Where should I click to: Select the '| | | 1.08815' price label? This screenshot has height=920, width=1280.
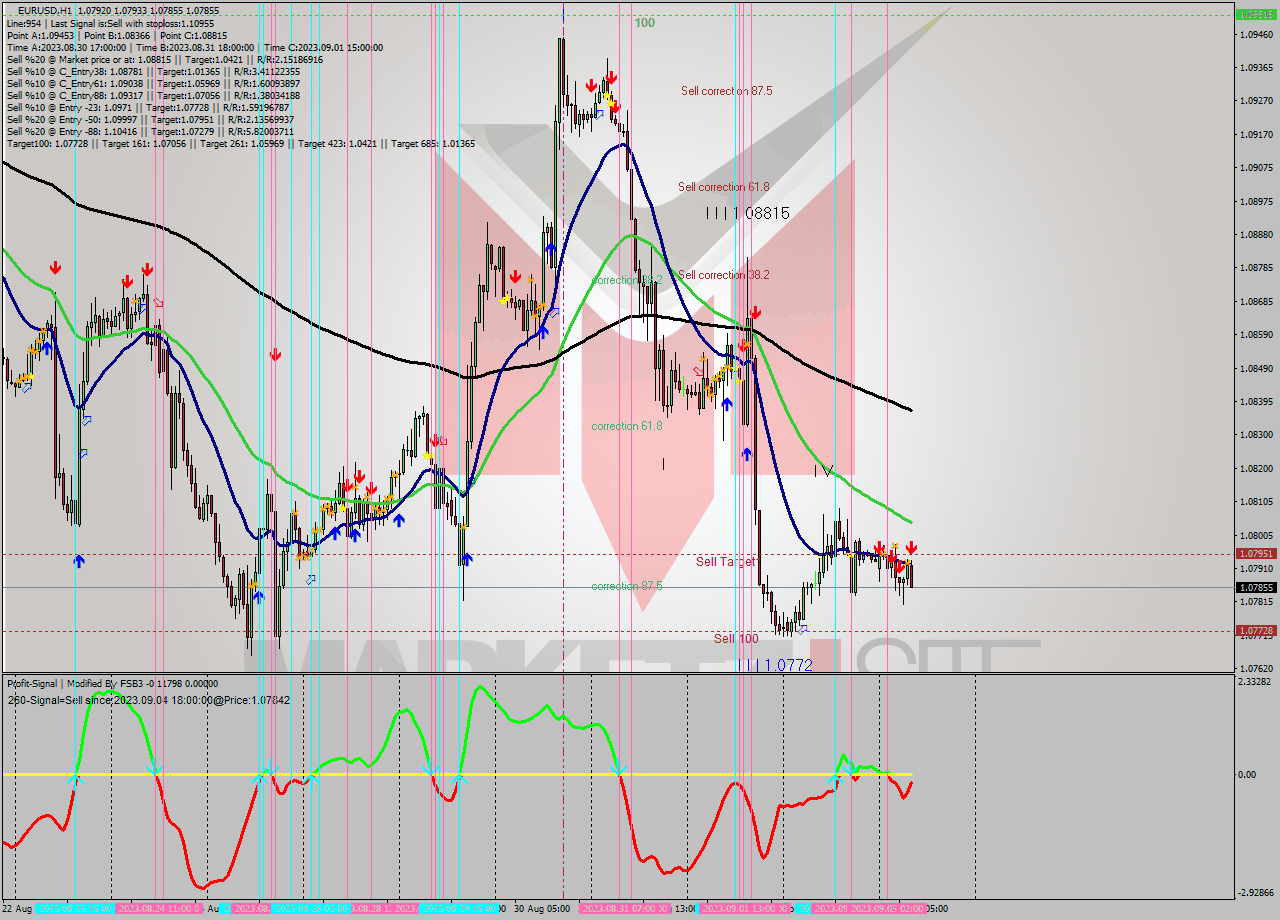coord(747,212)
